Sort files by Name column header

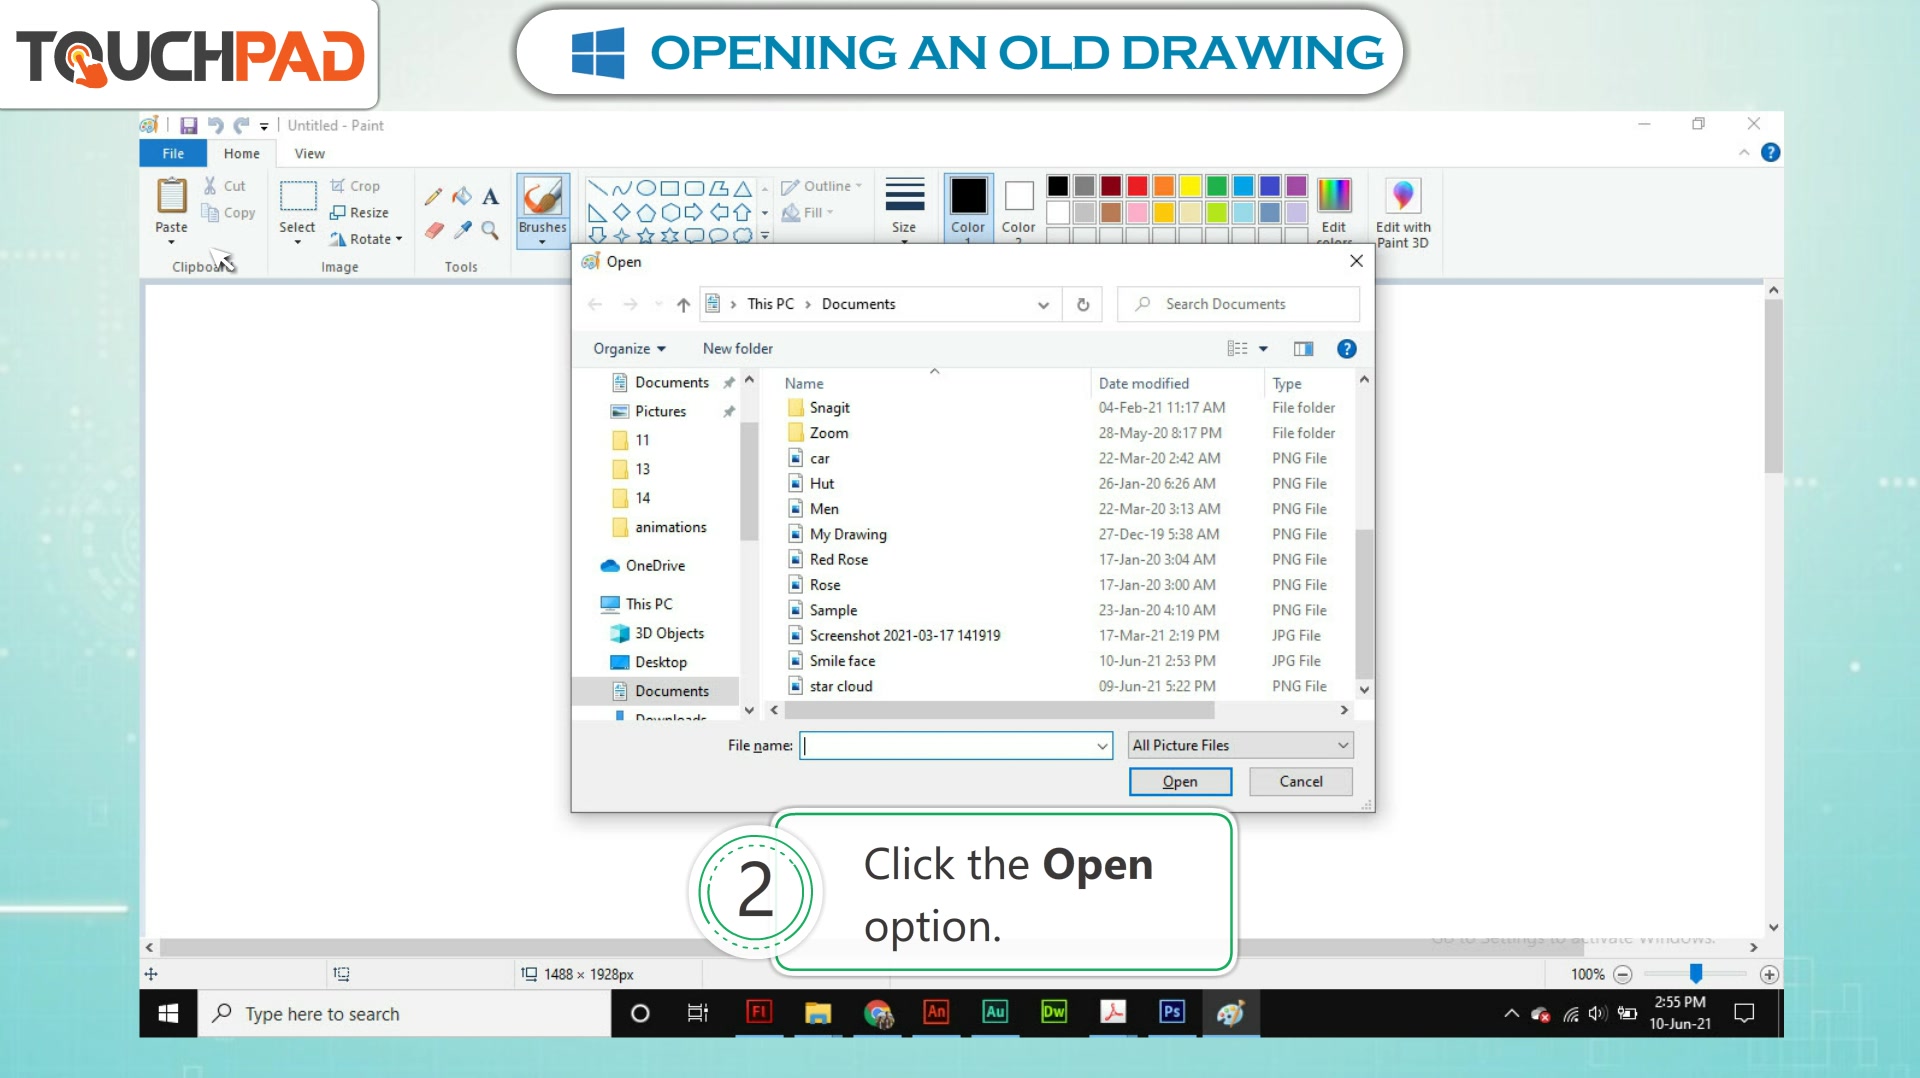(804, 383)
